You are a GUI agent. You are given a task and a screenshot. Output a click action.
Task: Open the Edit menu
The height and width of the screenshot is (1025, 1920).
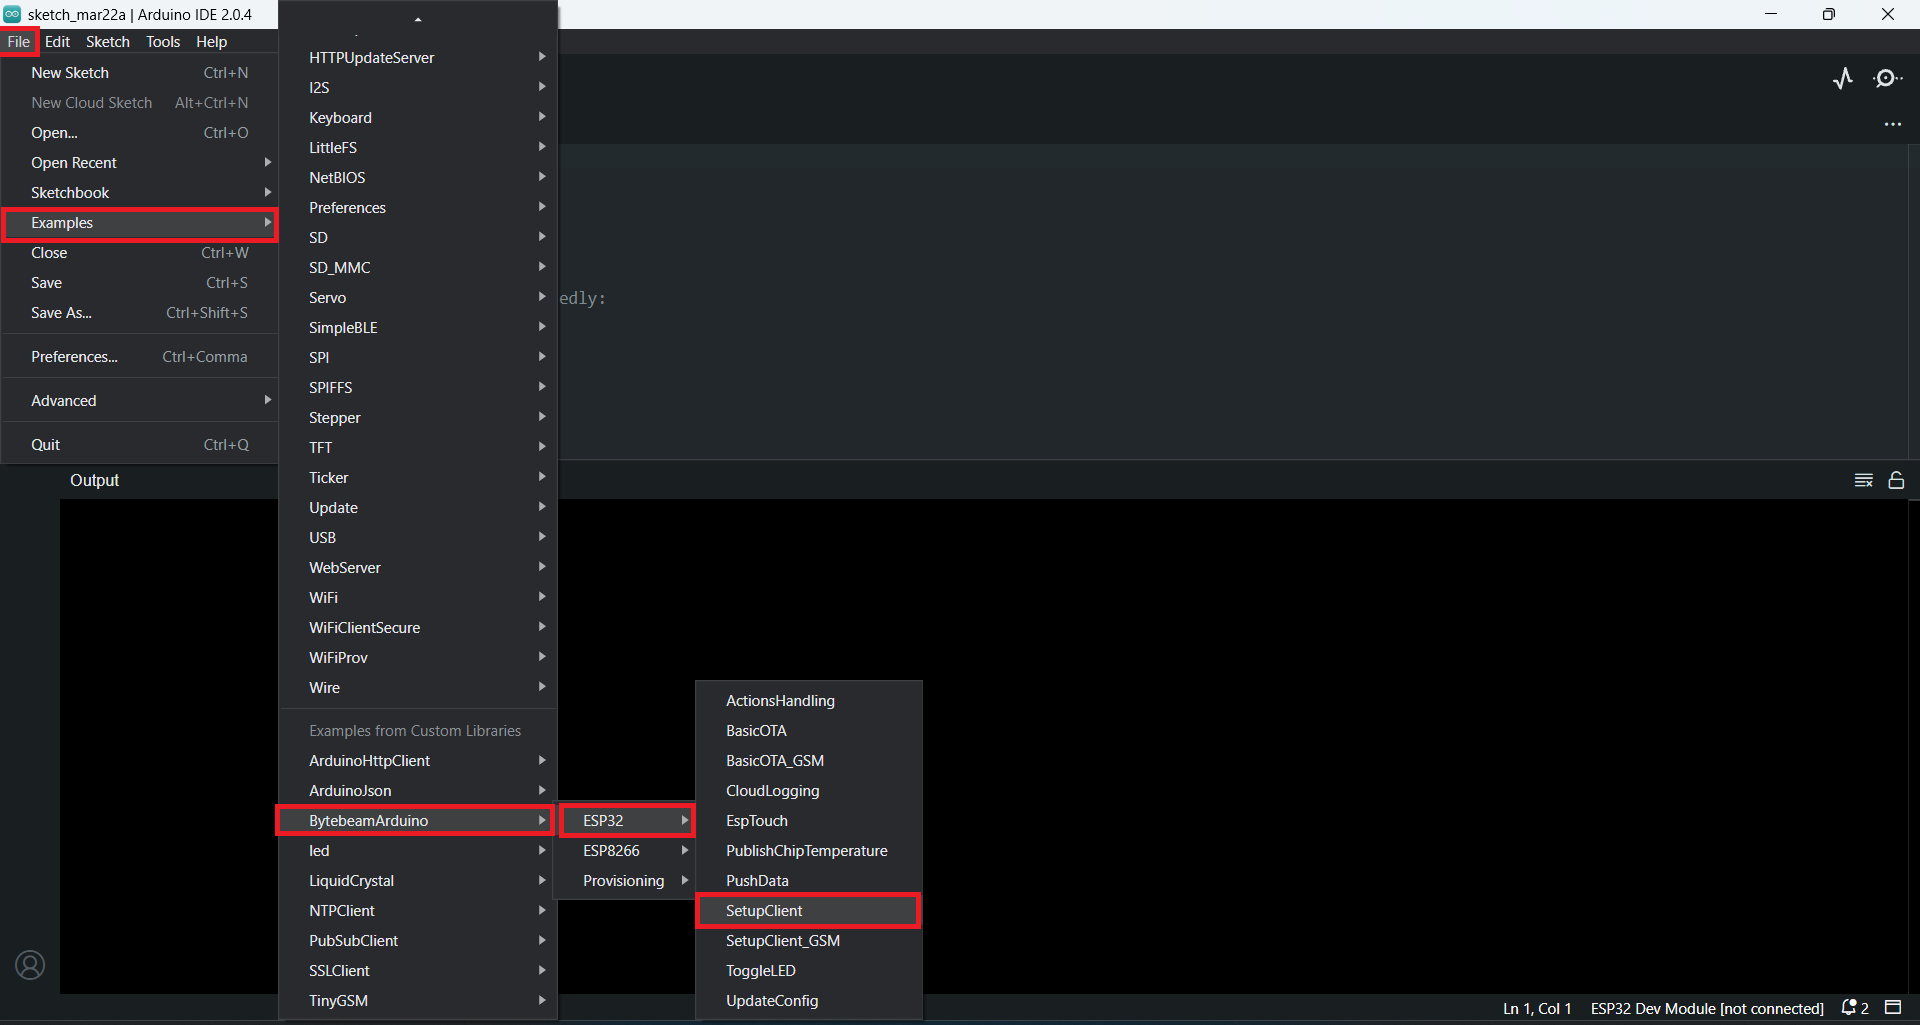[x=57, y=41]
